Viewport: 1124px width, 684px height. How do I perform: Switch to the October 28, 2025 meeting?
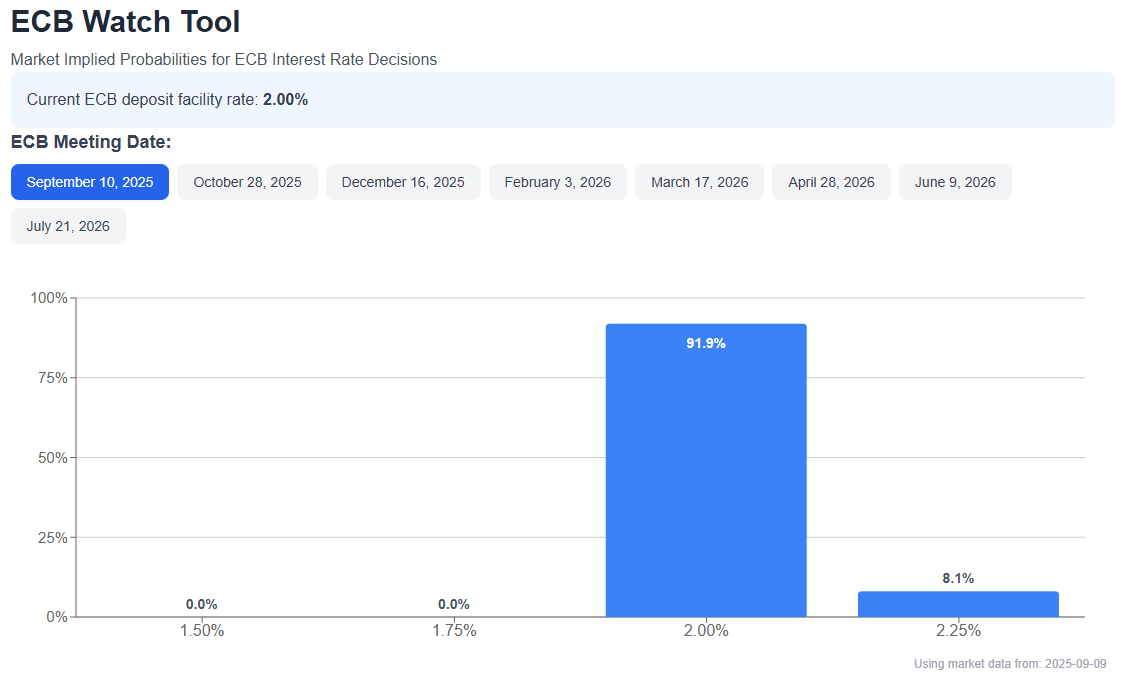[247, 182]
